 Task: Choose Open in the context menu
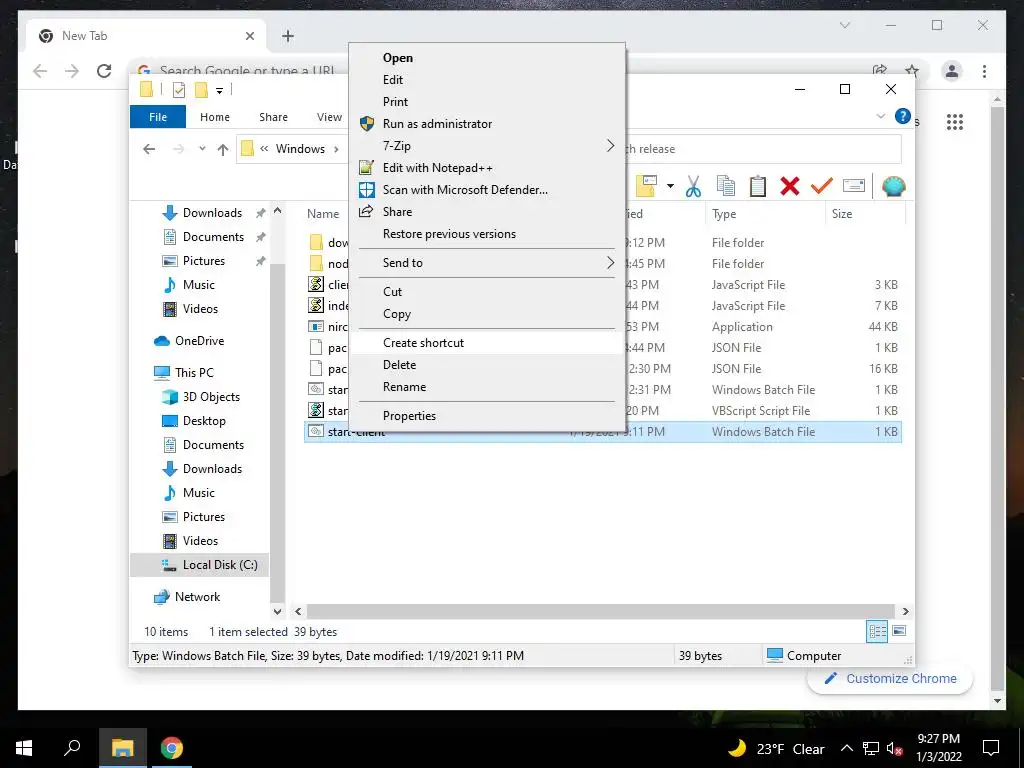488,57
